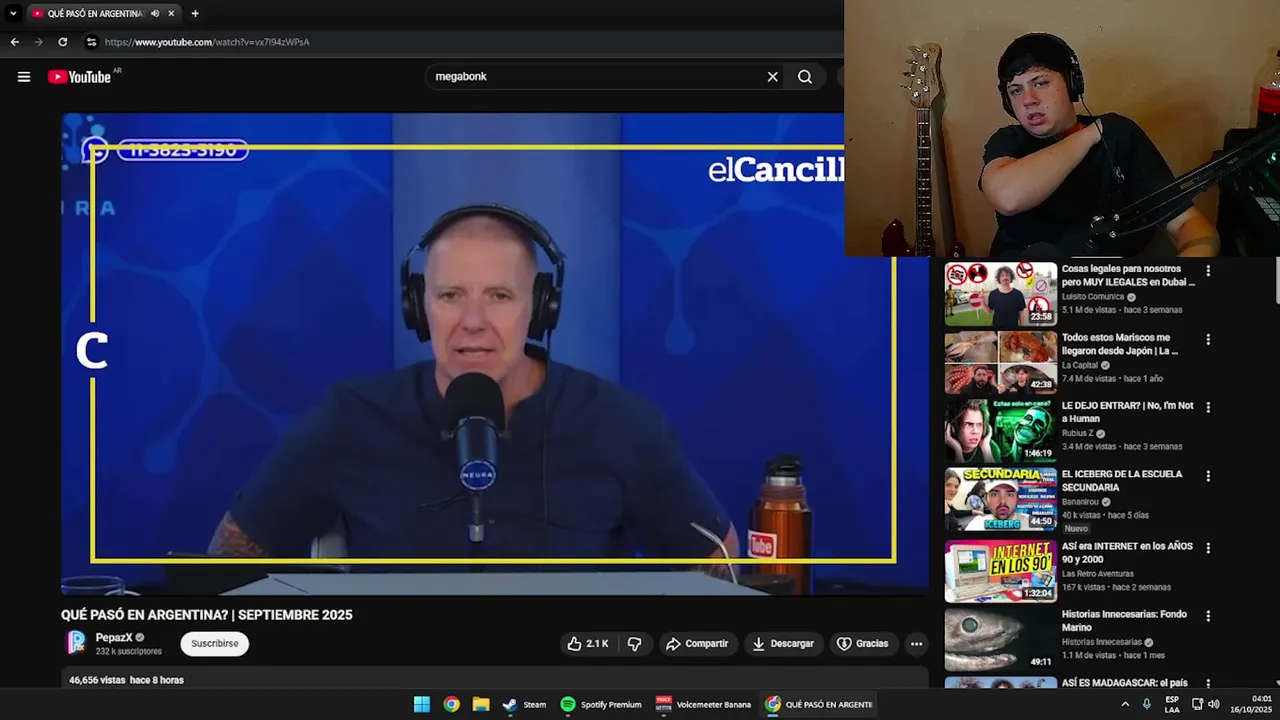Open ASÍ era INTERNET en los AÑOS 90 thumbnail

[x=1000, y=571]
